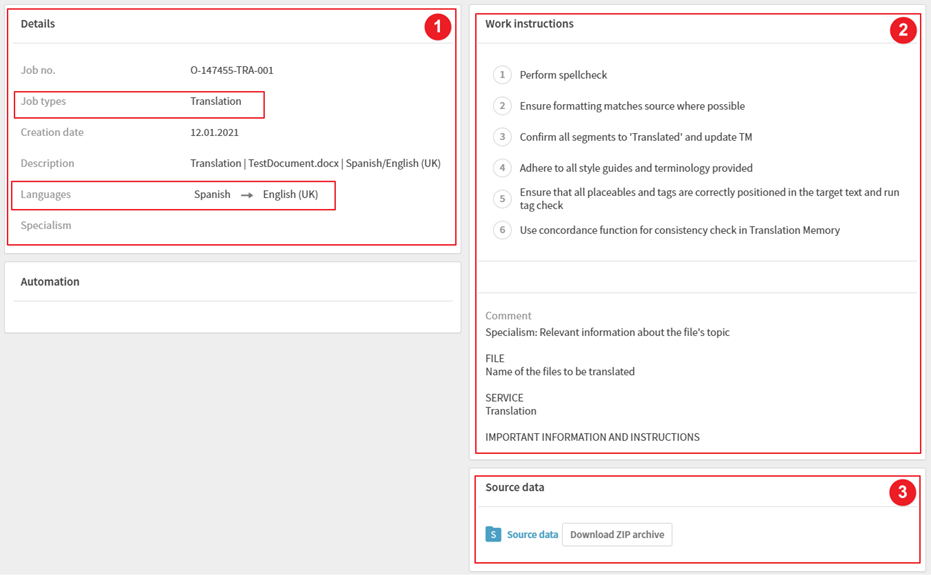Click the Translation job type value

216,101
